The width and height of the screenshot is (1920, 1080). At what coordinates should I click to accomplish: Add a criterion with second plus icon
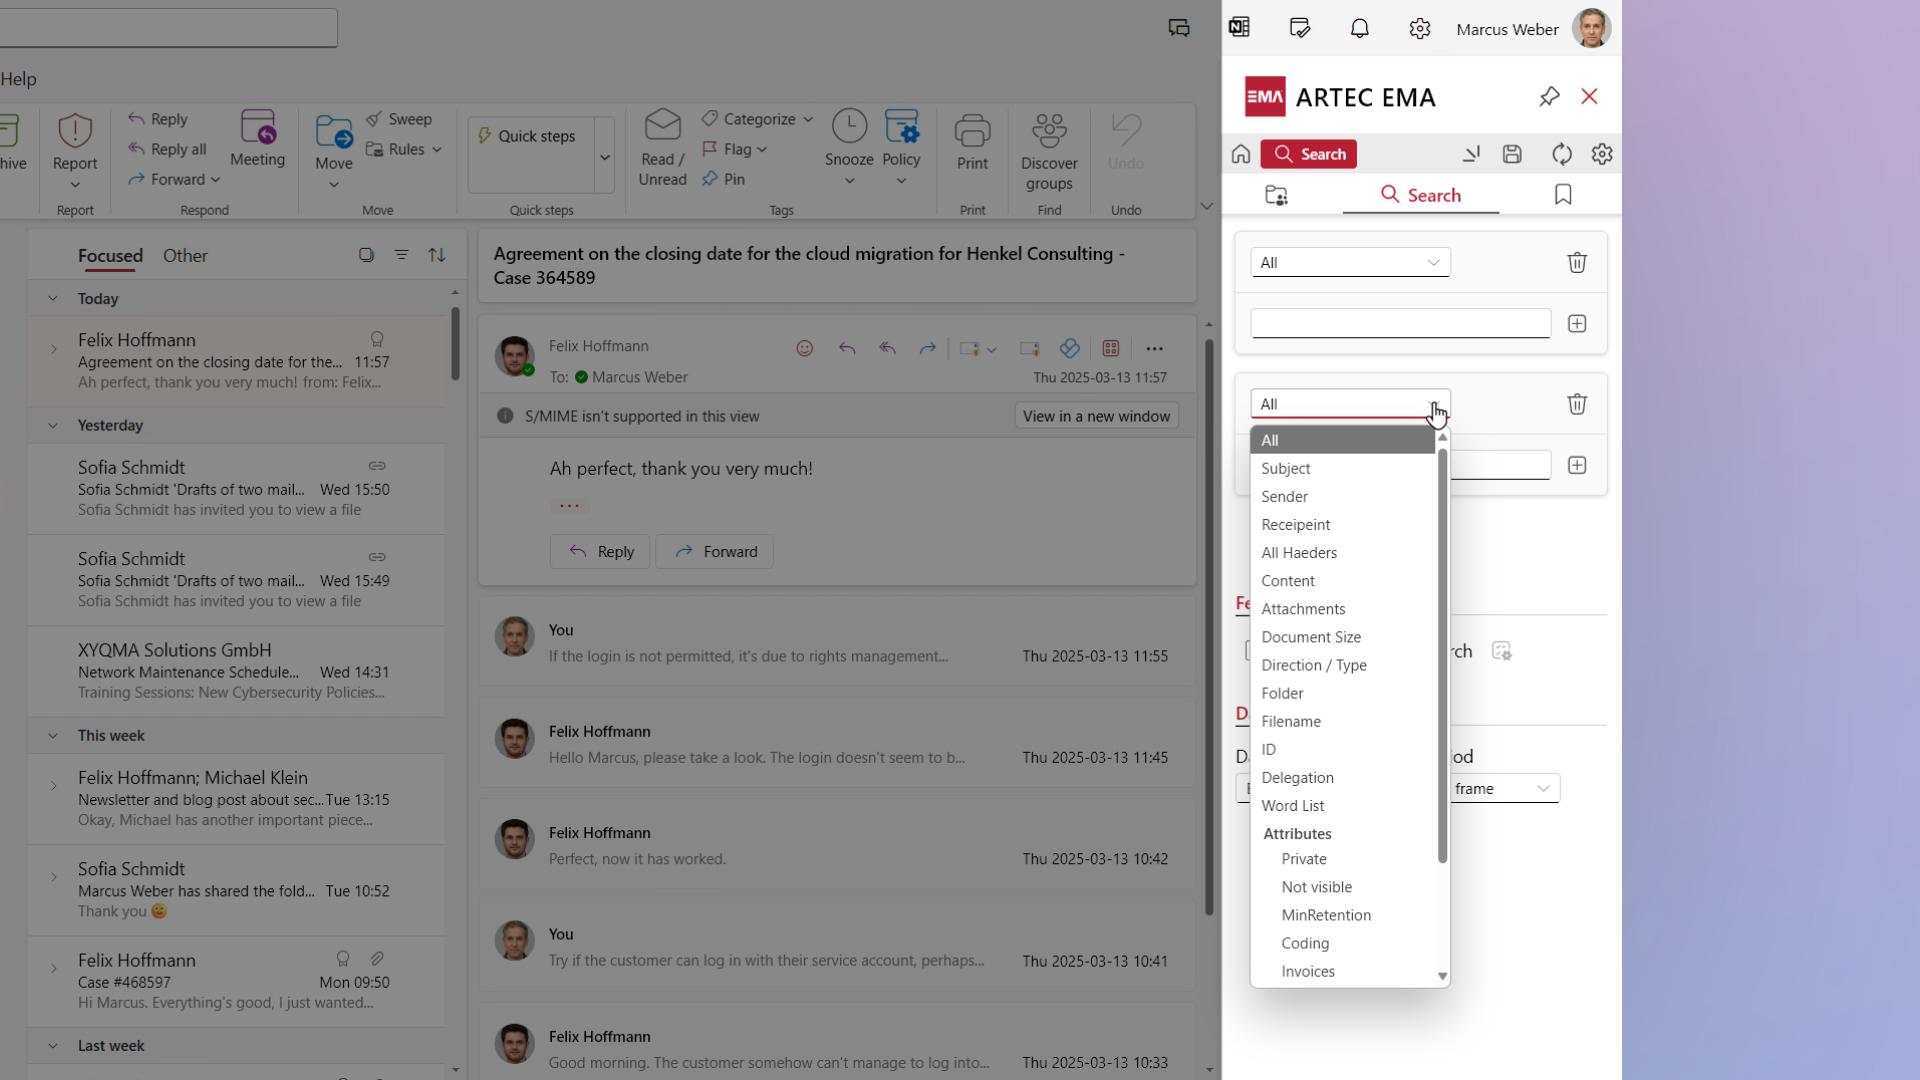pyautogui.click(x=1577, y=466)
